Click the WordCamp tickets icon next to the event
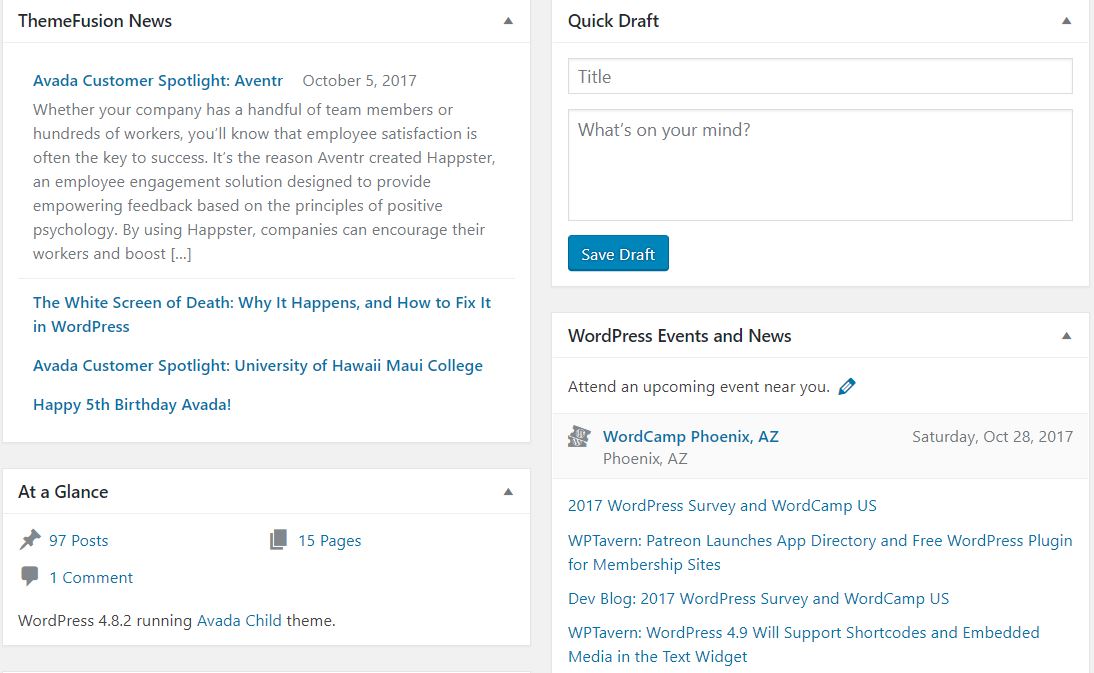1094x673 pixels. (x=578, y=436)
